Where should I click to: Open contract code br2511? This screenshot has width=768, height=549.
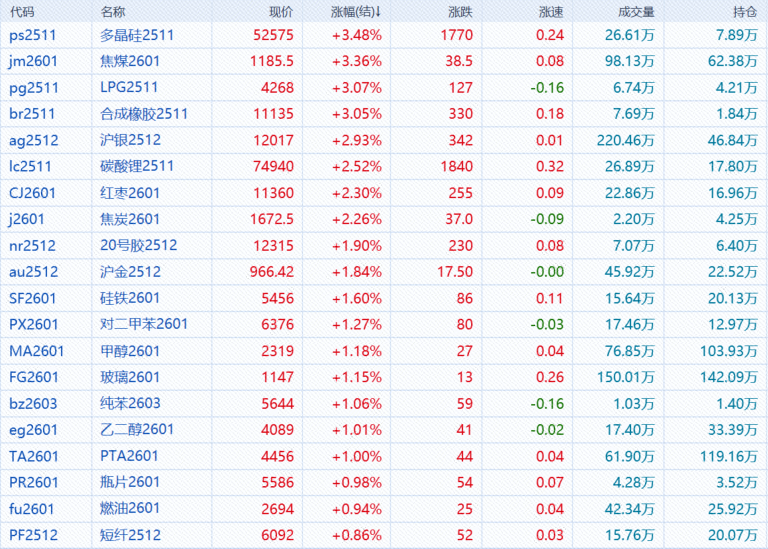[x=32, y=114]
